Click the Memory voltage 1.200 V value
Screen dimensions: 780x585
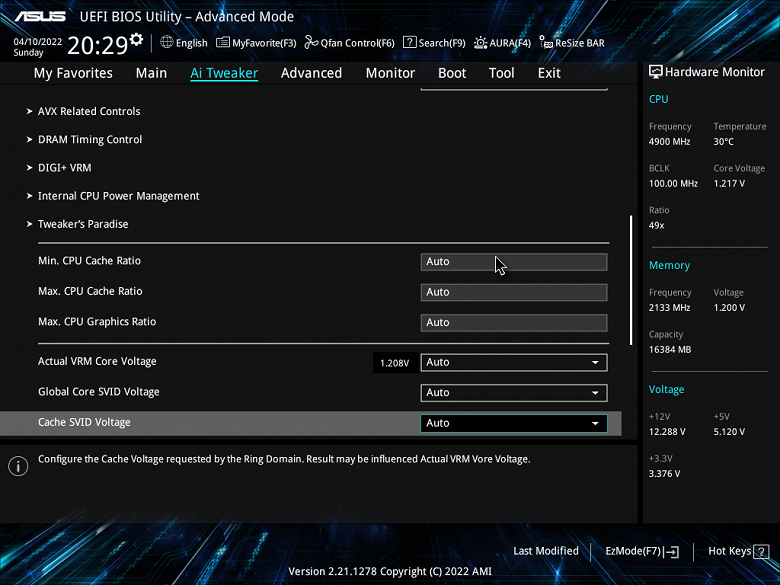pos(729,308)
